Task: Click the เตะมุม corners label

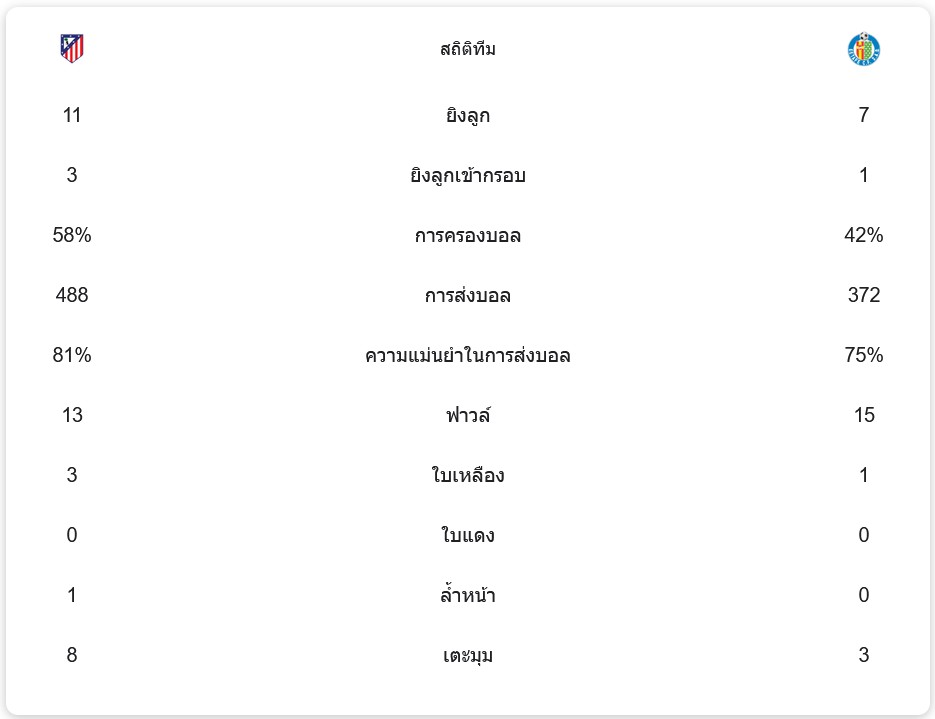Action: click(x=468, y=656)
